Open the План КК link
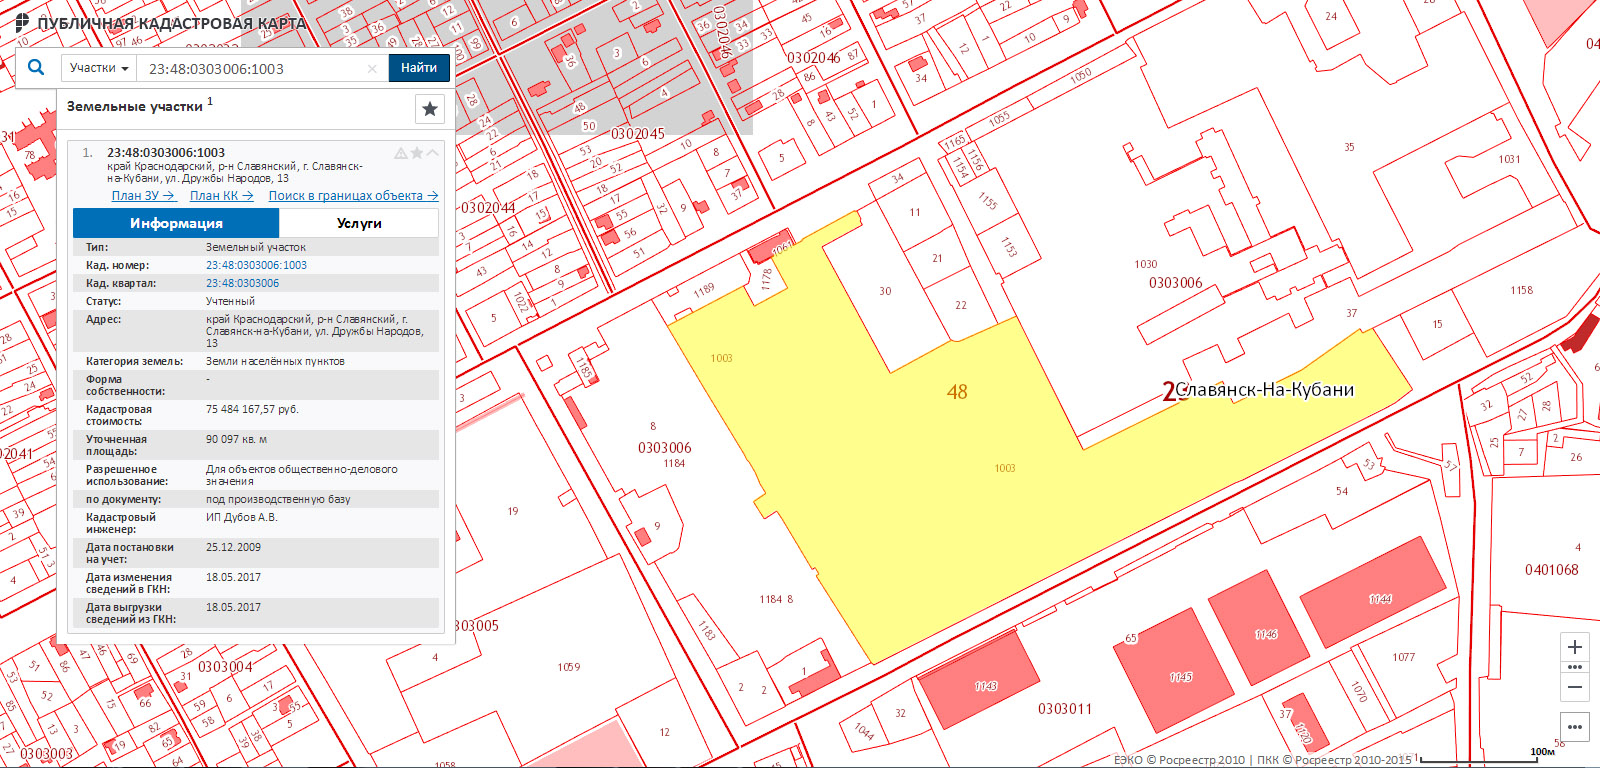 coord(221,196)
